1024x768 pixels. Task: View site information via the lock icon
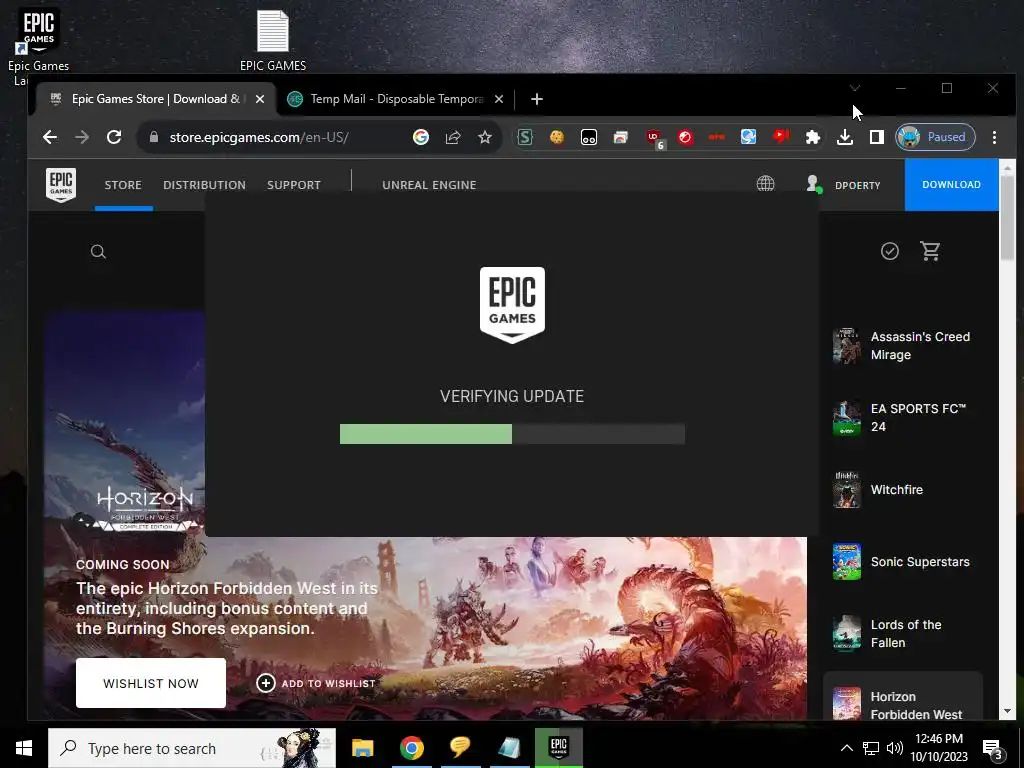[154, 137]
